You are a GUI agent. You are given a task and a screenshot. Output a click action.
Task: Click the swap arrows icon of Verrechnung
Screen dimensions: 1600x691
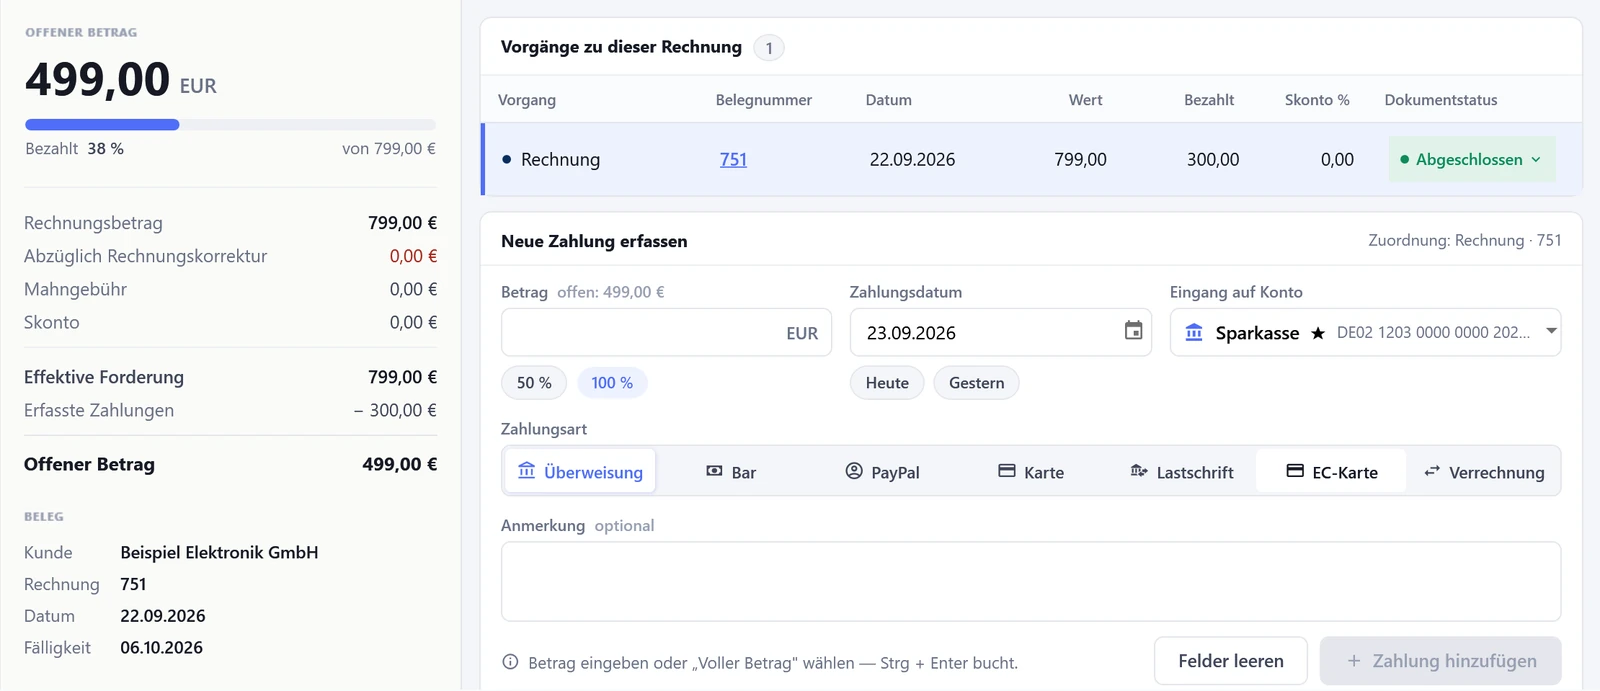pos(1432,471)
